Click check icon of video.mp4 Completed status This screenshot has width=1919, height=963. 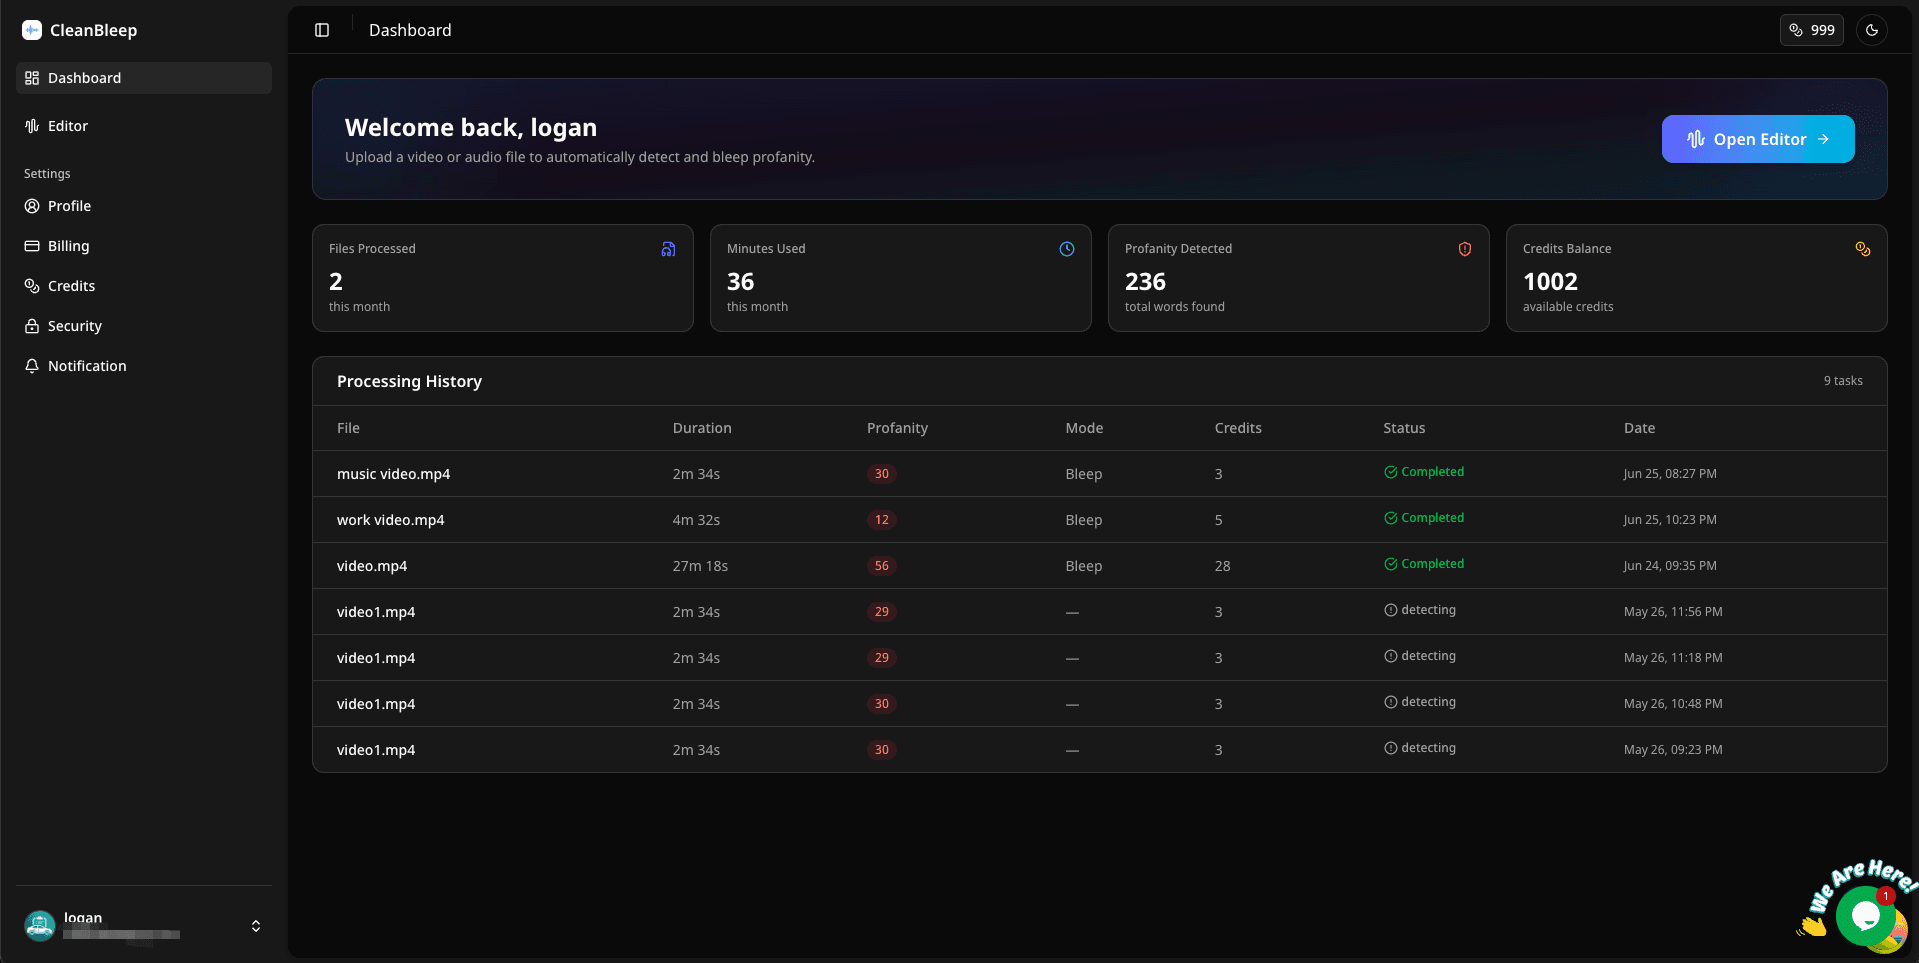(1390, 564)
